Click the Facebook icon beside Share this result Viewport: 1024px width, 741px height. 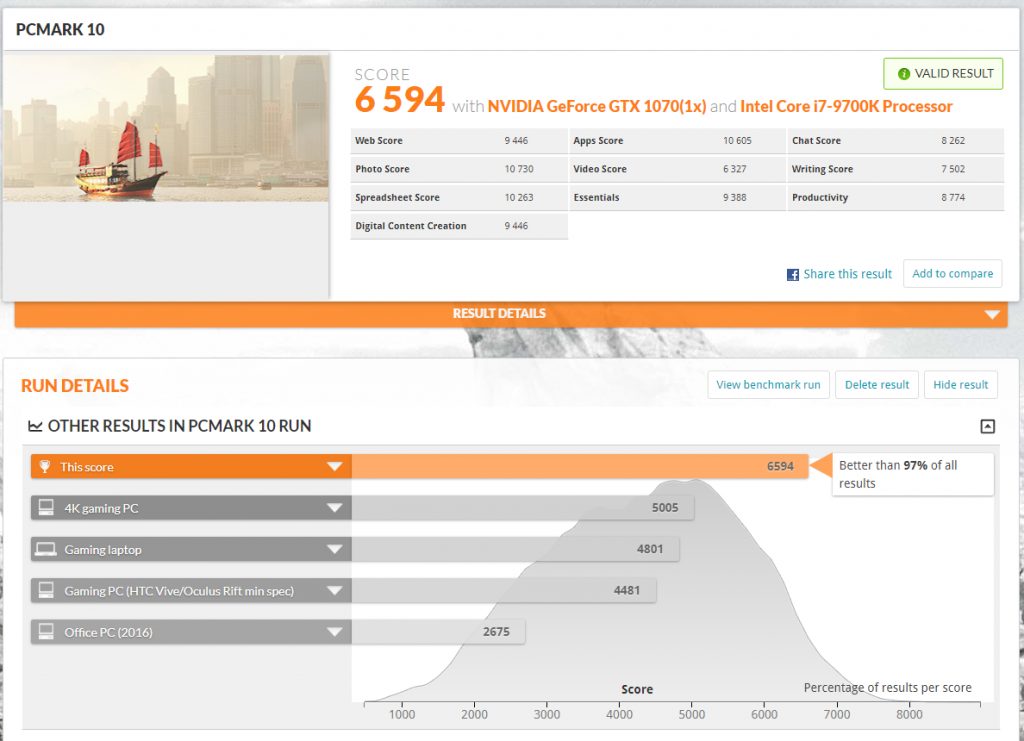click(x=793, y=275)
